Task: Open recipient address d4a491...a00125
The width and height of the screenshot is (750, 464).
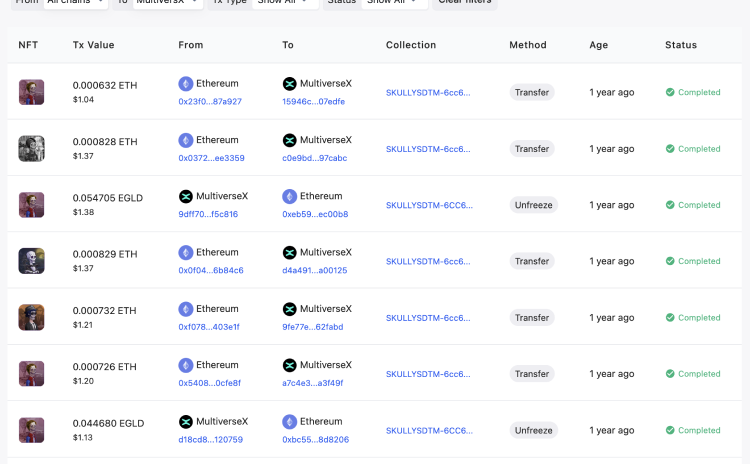Action: coord(315,270)
